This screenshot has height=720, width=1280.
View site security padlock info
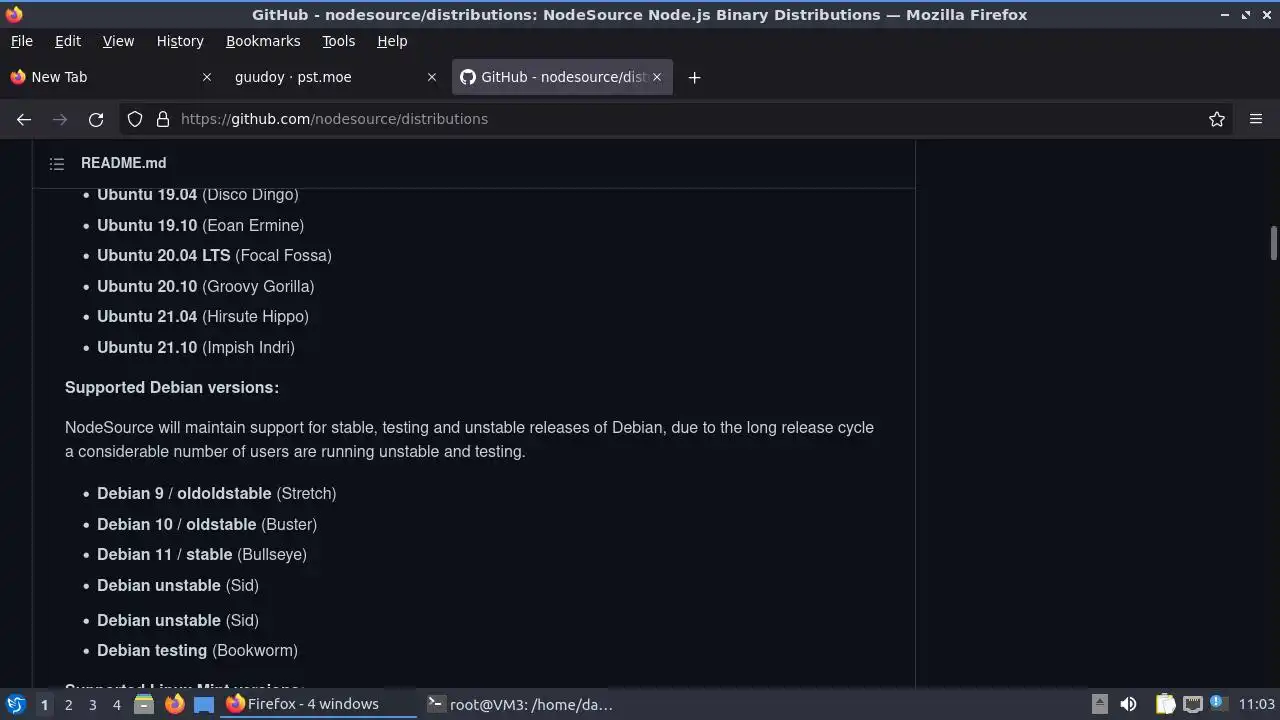[x=163, y=119]
